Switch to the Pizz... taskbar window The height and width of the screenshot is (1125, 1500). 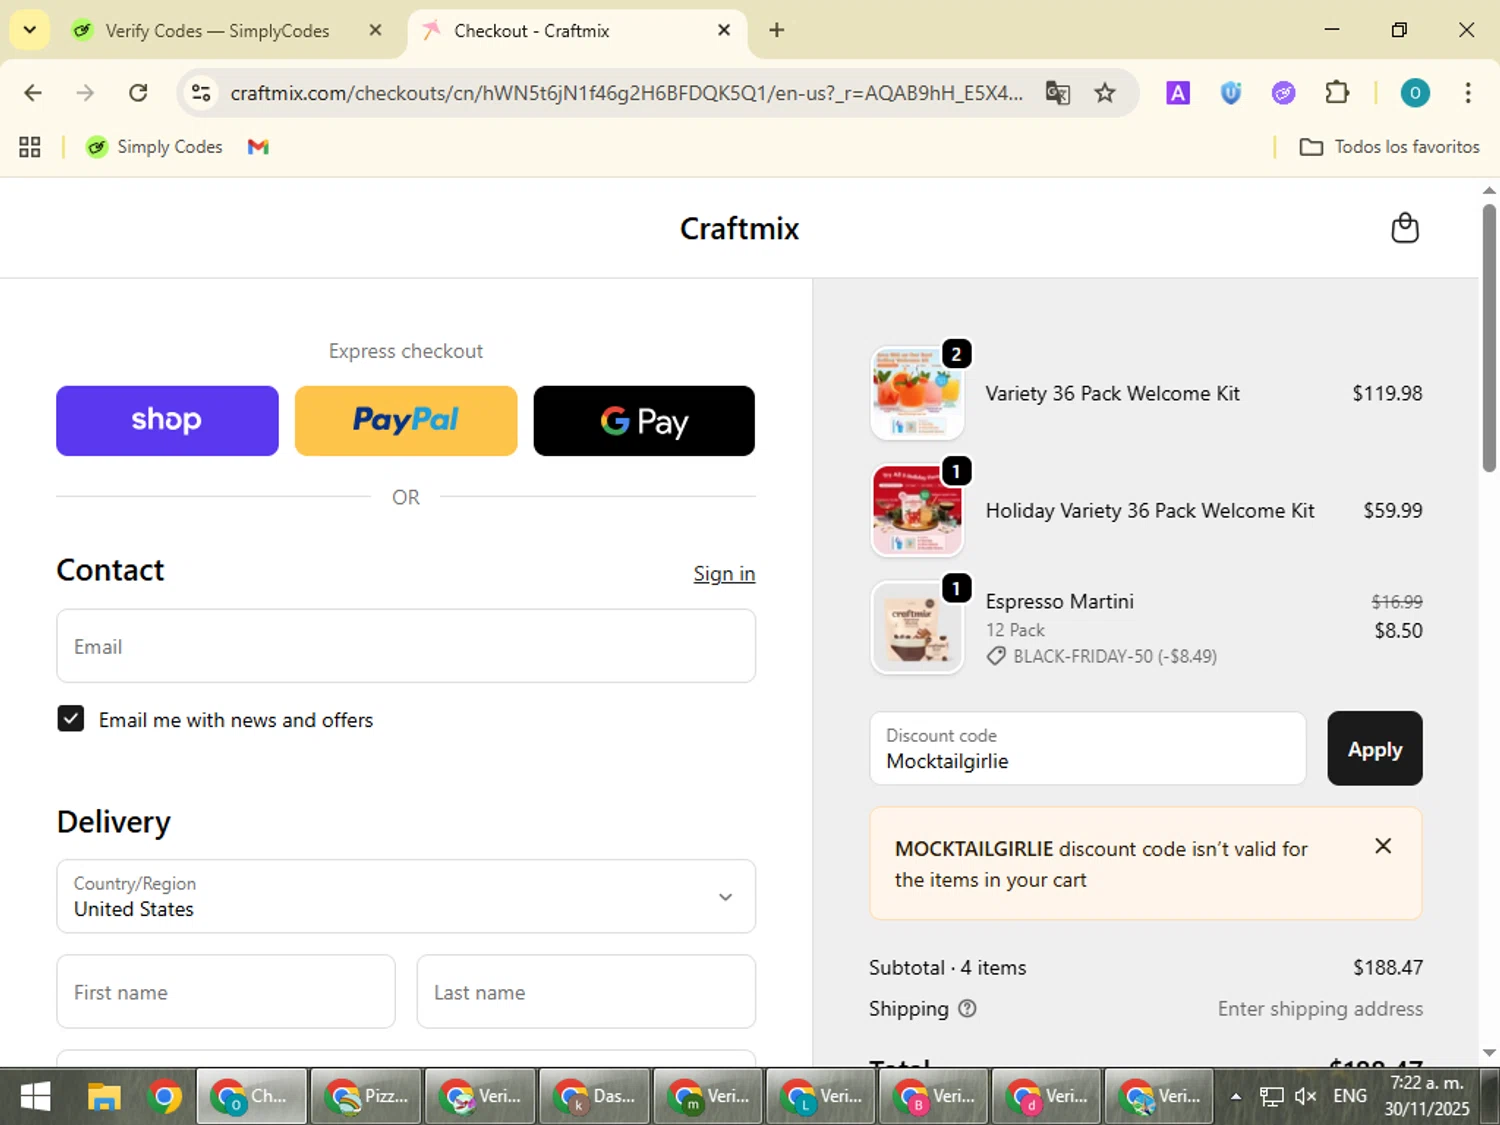(x=366, y=1097)
